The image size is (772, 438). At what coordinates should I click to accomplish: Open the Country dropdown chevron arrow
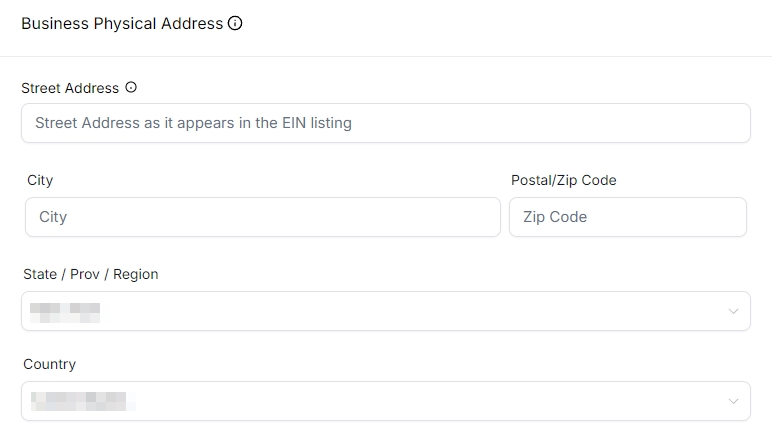click(733, 401)
